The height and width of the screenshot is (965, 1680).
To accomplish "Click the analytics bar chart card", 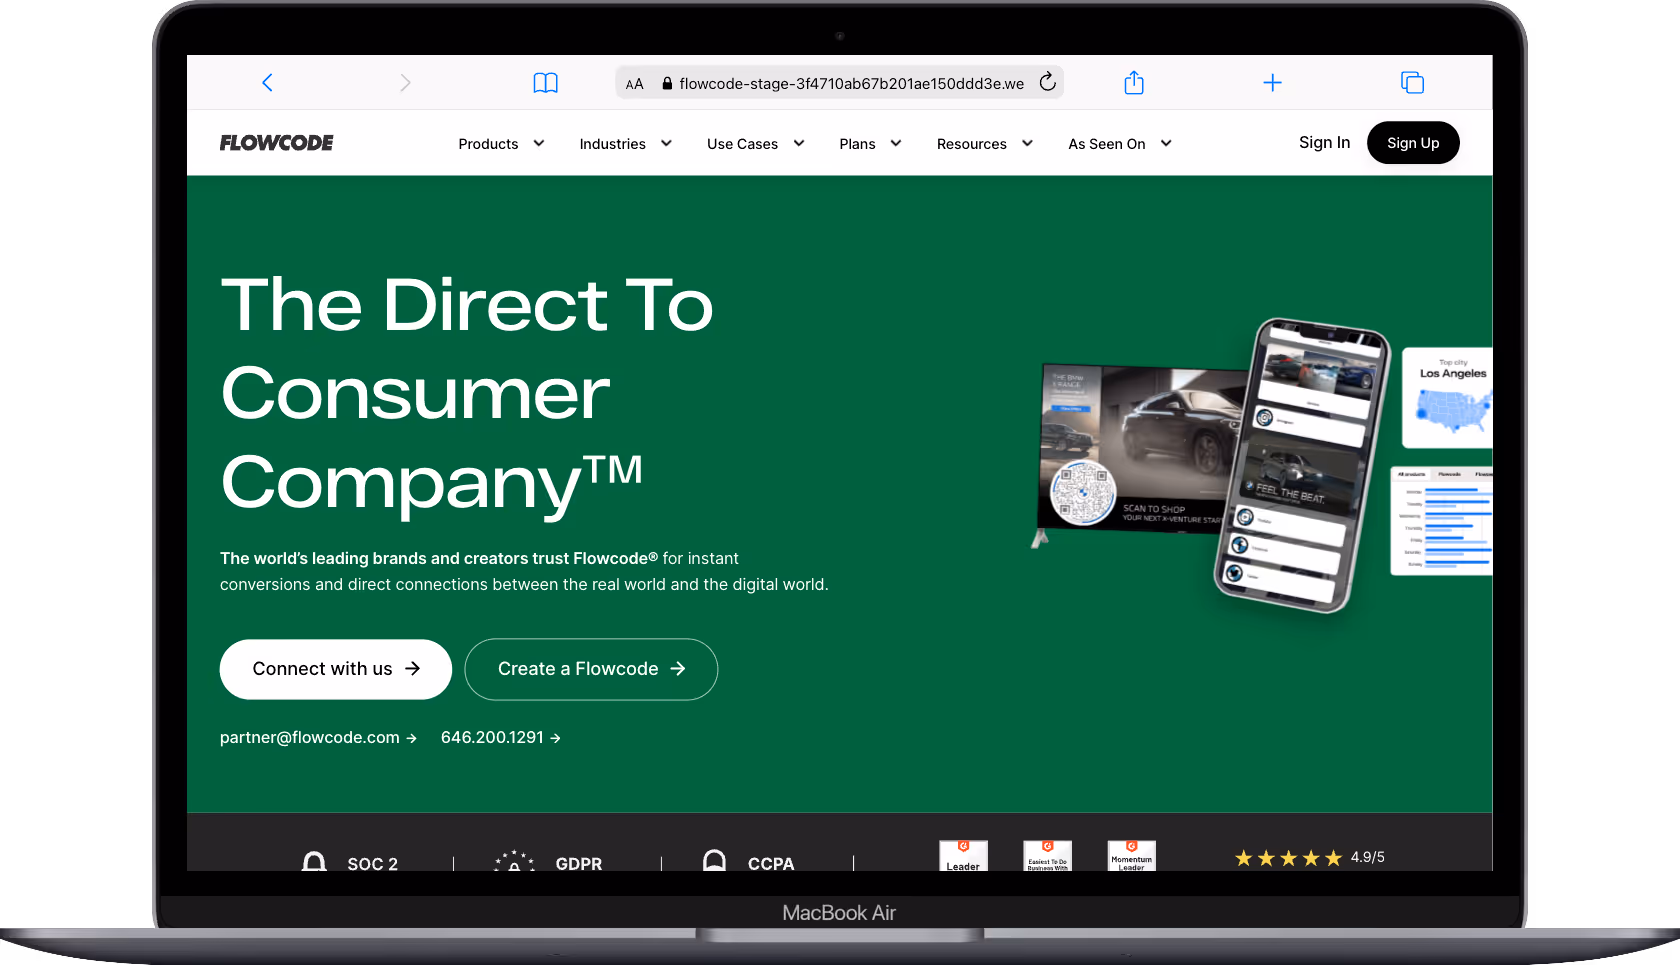I will click(1441, 521).
